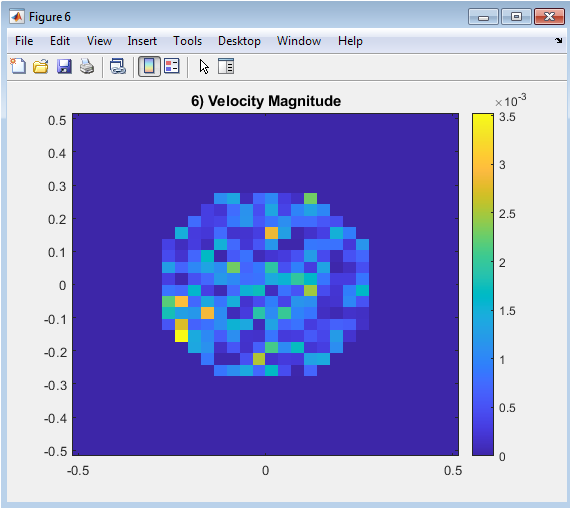Click the dock figure arrow at the menu bar's right end
The width and height of the screenshot is (571, 509).
[x=558, y=40]
